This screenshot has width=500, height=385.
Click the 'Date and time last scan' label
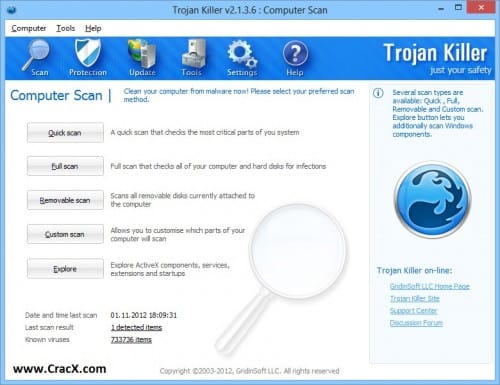61,315
